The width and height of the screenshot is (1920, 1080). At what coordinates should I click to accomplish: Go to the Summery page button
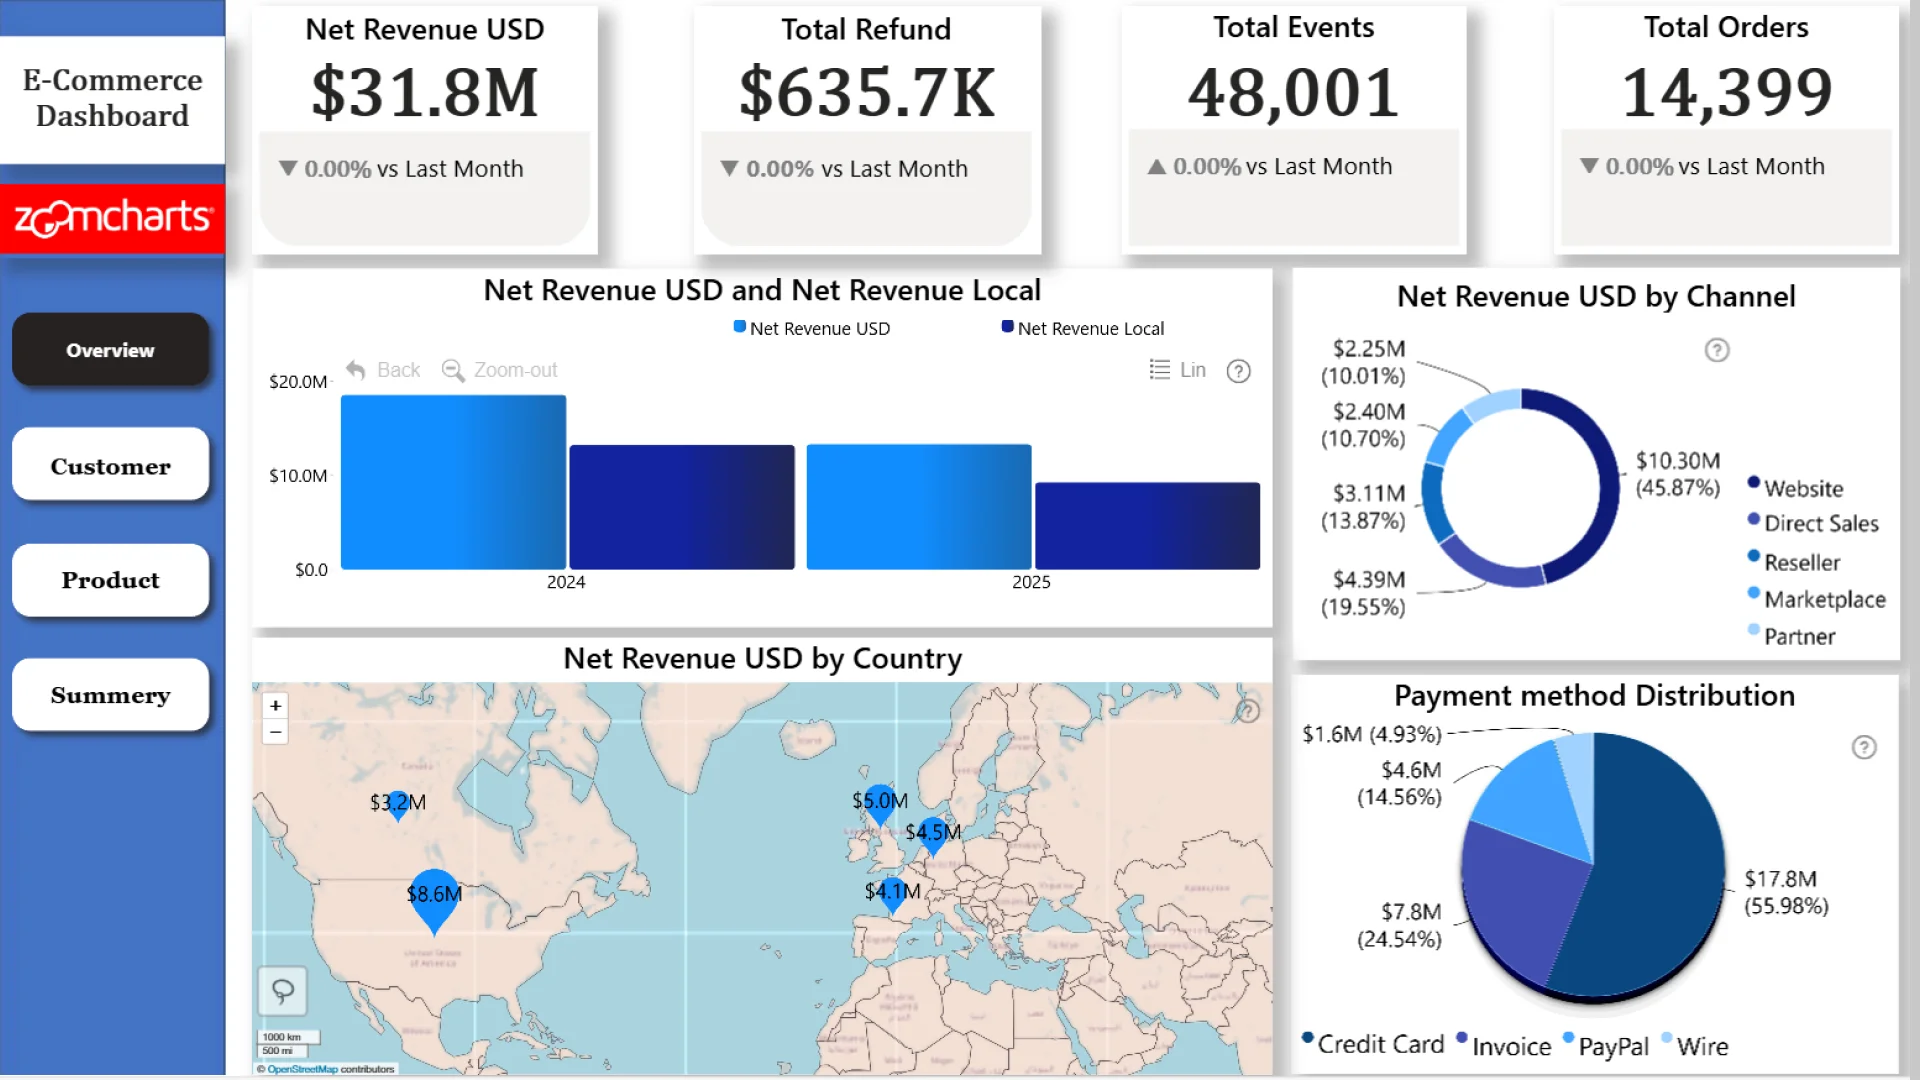pos(110,695)
